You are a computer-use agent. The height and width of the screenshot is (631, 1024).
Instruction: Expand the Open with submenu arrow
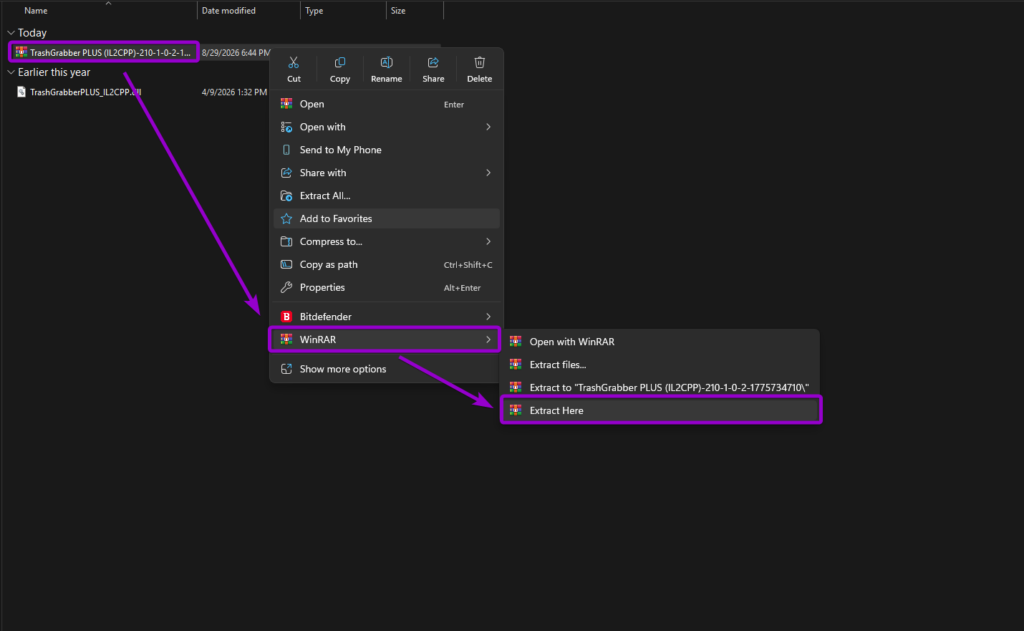pos(488,127)
